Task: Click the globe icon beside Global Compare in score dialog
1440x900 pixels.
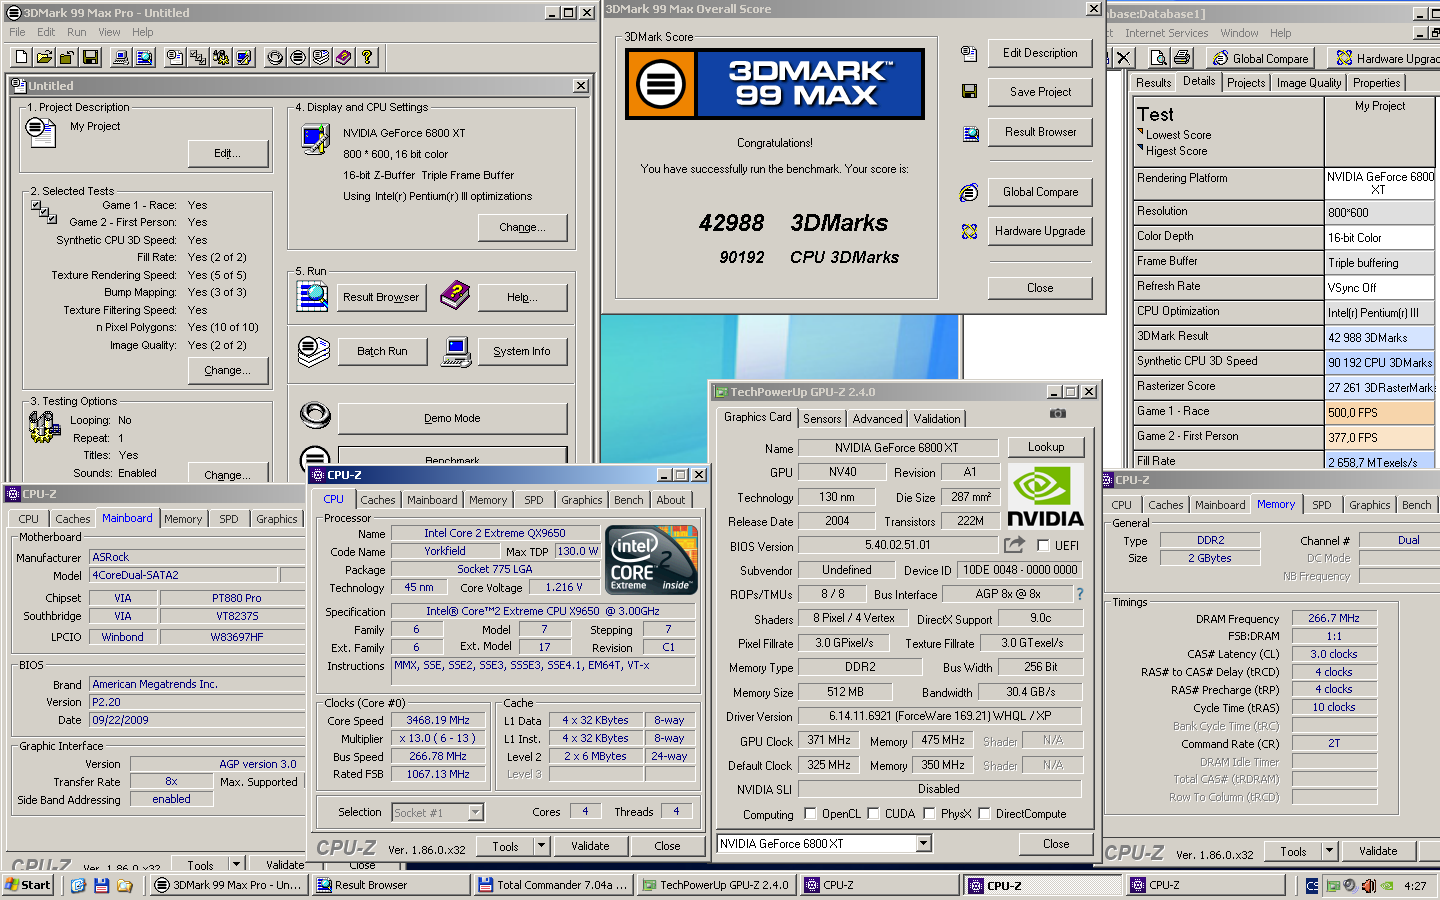Action: coord(969,192)
